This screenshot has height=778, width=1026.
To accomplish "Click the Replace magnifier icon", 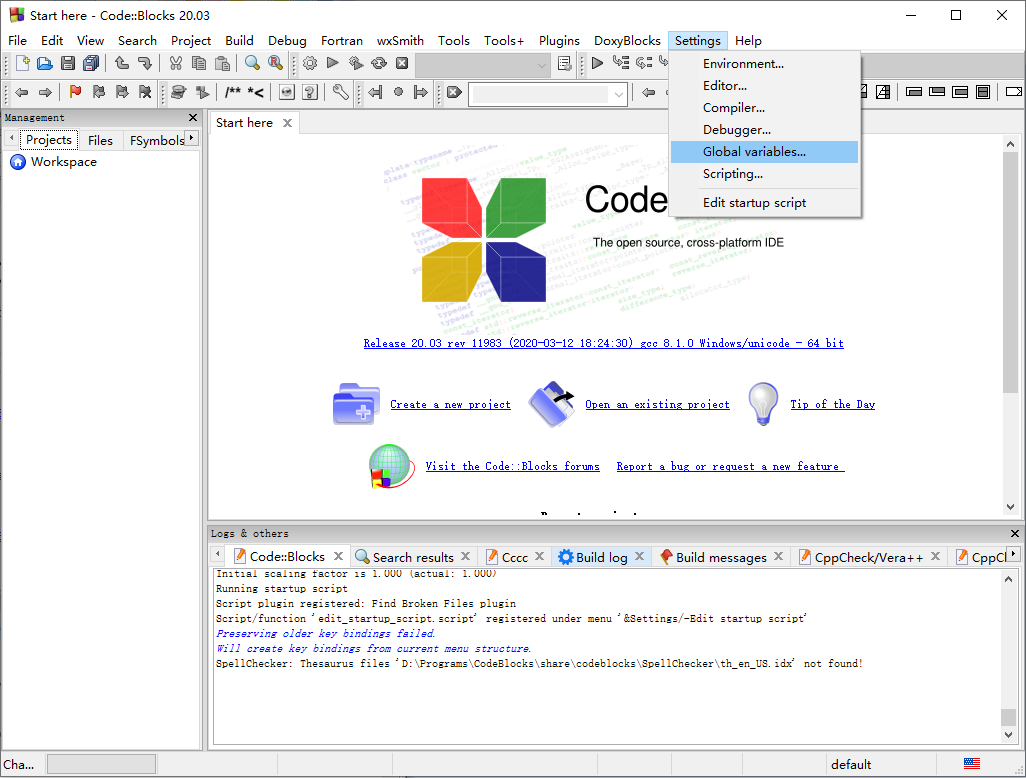I will 275,63.
